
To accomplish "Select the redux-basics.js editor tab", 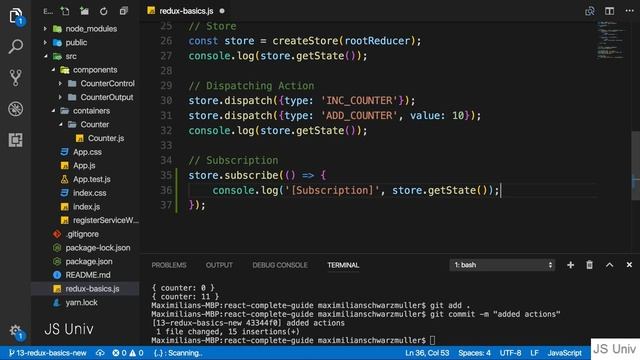I will tap(186, 11).
